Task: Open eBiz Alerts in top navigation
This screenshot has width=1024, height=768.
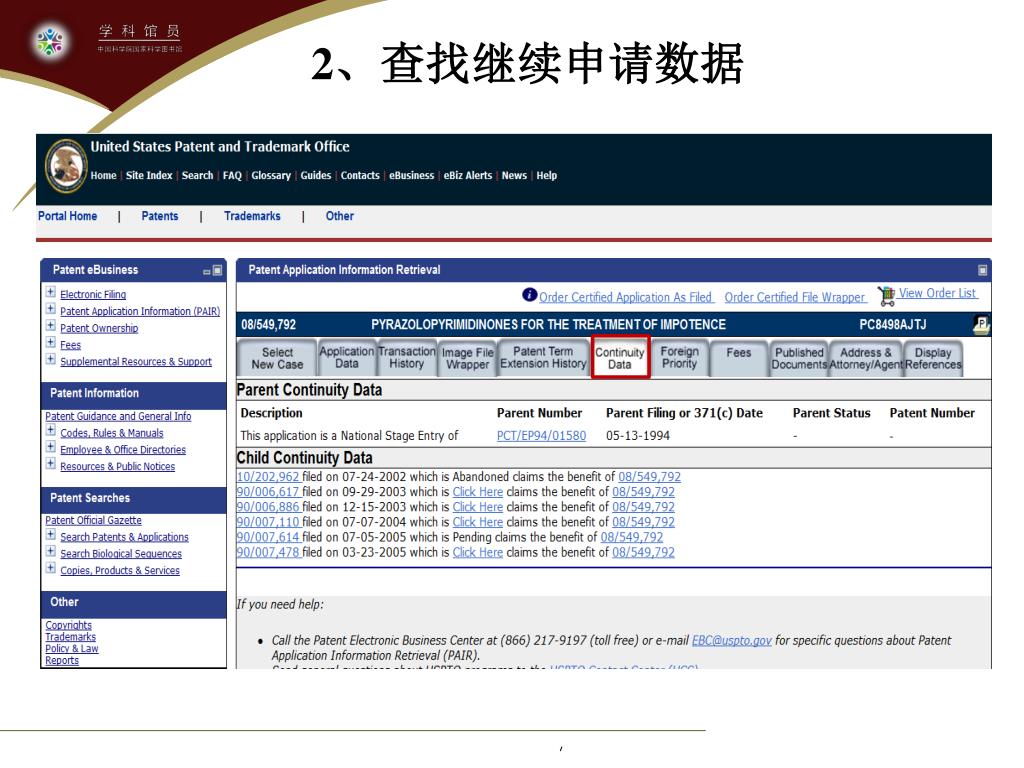Action: 468,176
